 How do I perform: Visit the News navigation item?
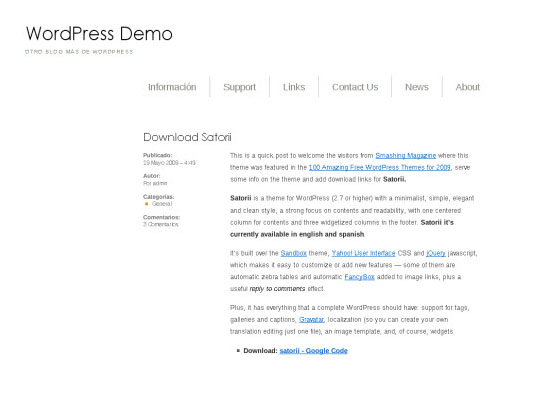point(417,87)
